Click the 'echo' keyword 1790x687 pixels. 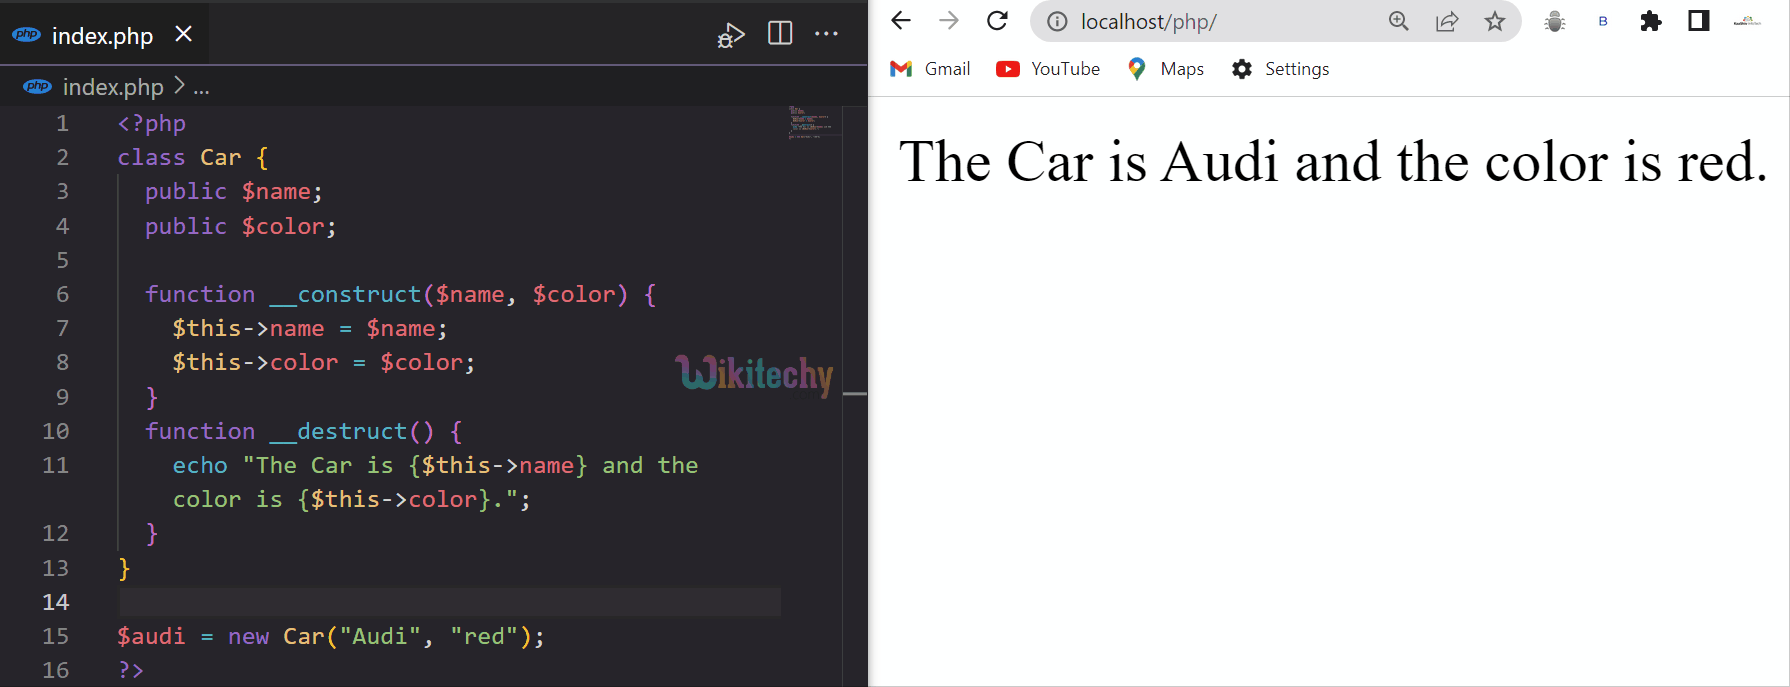[x=200, y=466]
